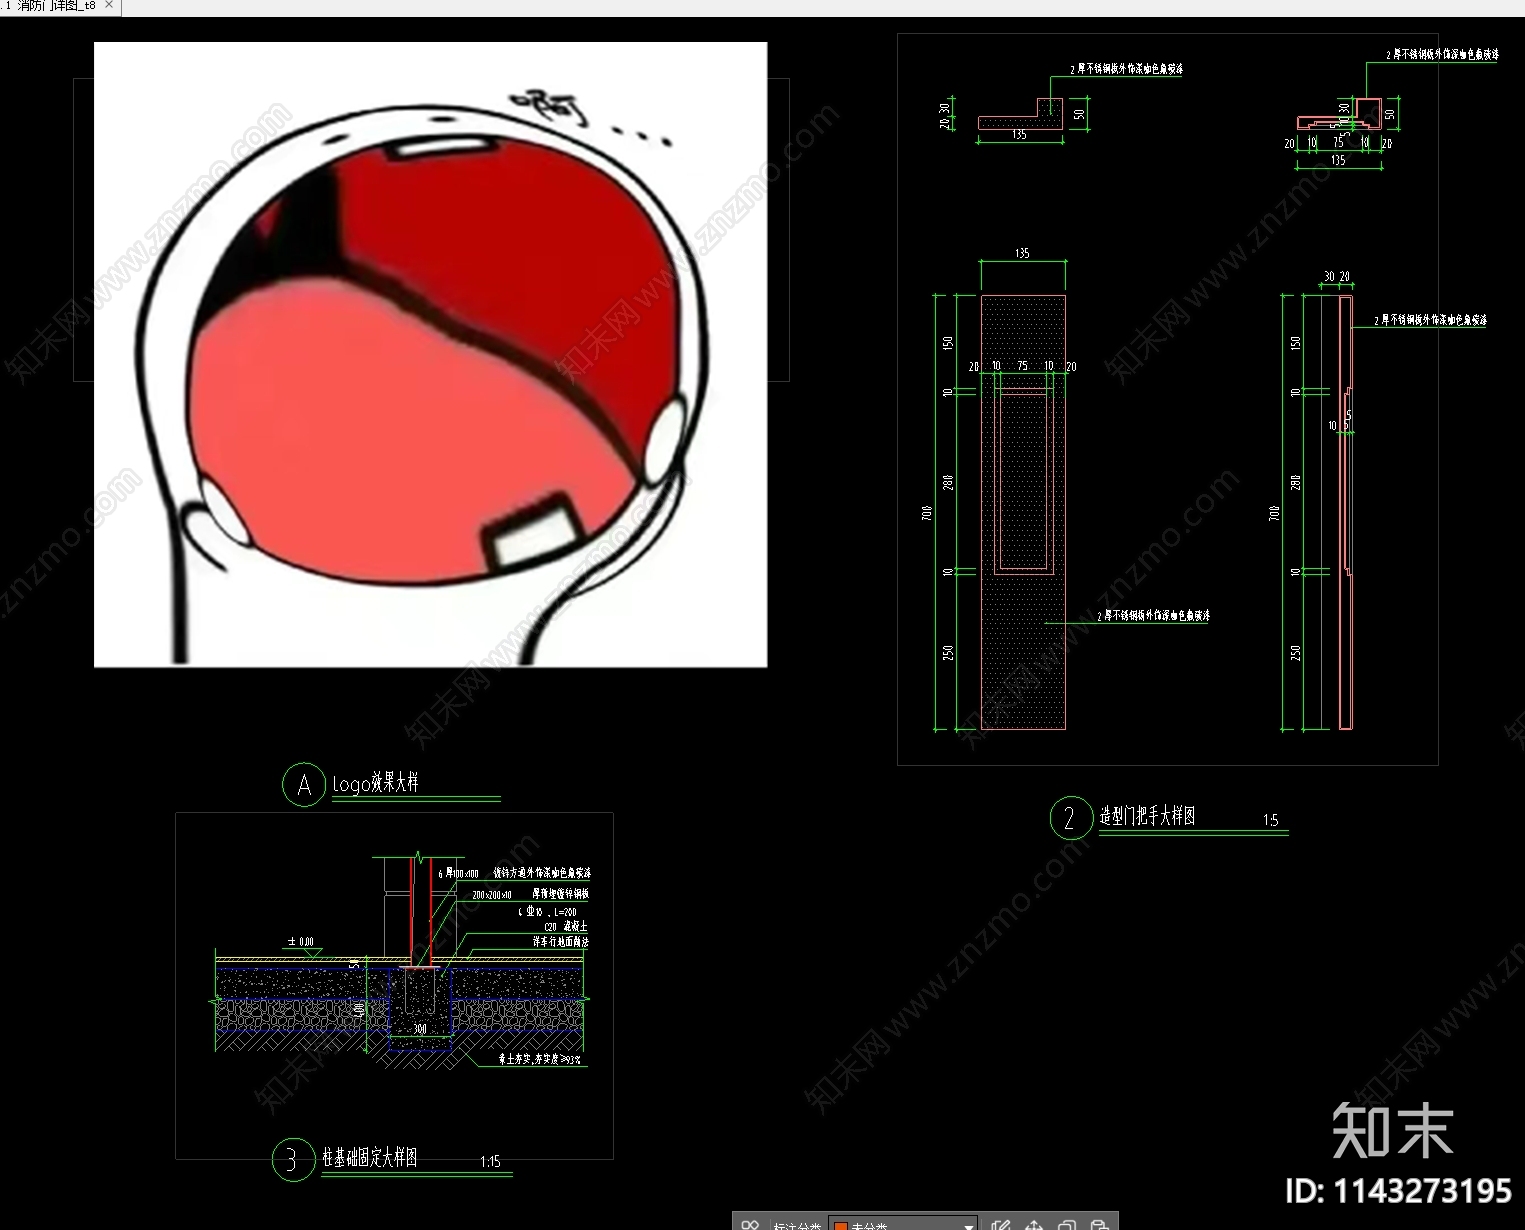1525x1230 pixels.
Task: Click the circled '2' detail marker
Action: click(1070, 818)
